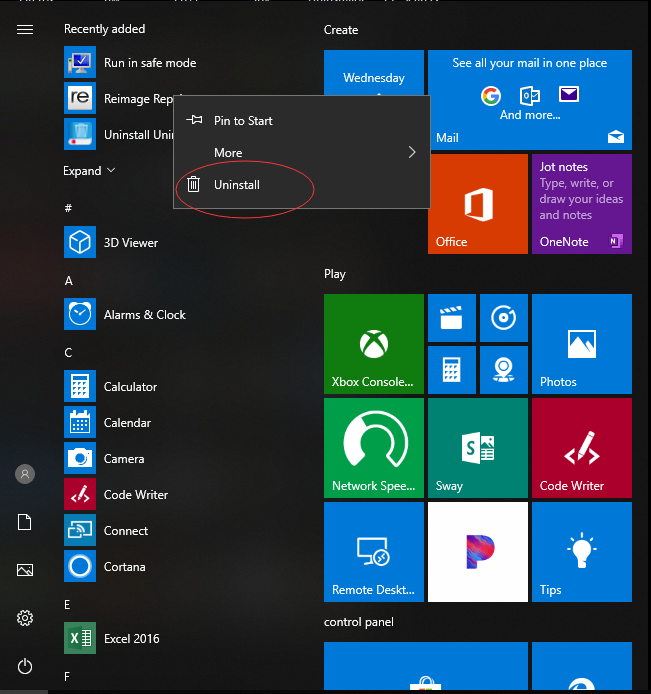Open the More submenu arrow
This screenshot has width=651, height=694.
point(412,152)
